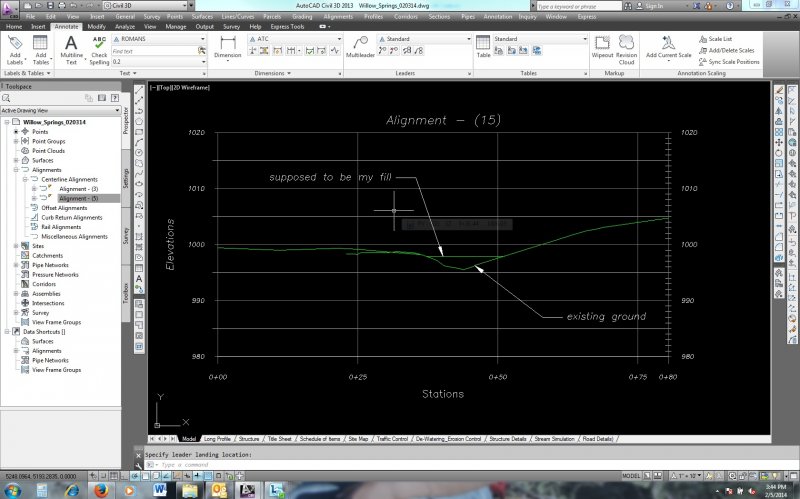This screenshot has width=800, height=499.
Task: Select Point Groups tree item
Action: (x=48, y=141)
